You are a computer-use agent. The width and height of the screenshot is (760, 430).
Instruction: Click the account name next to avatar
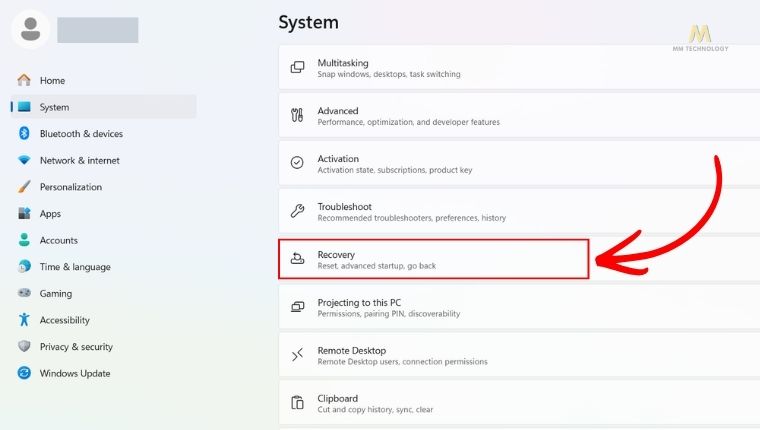(97, 30)
